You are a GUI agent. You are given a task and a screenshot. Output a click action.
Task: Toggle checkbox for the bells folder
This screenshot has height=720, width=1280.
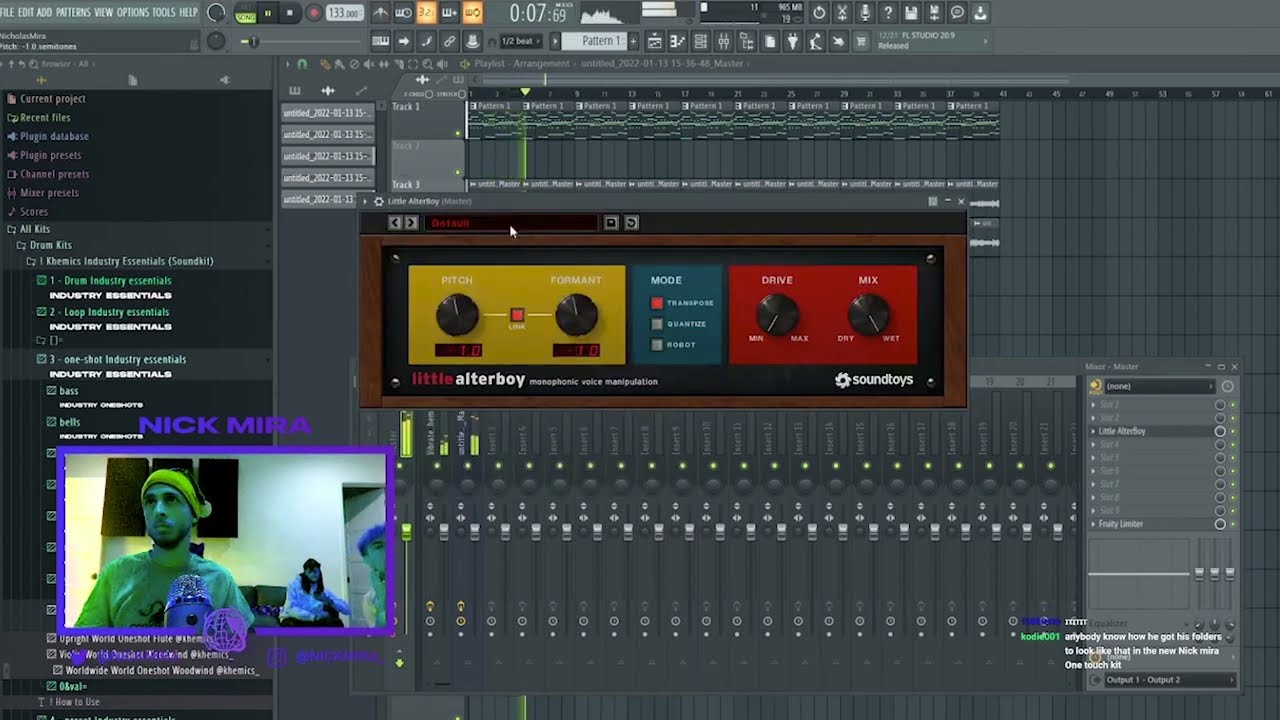[52, 422]
